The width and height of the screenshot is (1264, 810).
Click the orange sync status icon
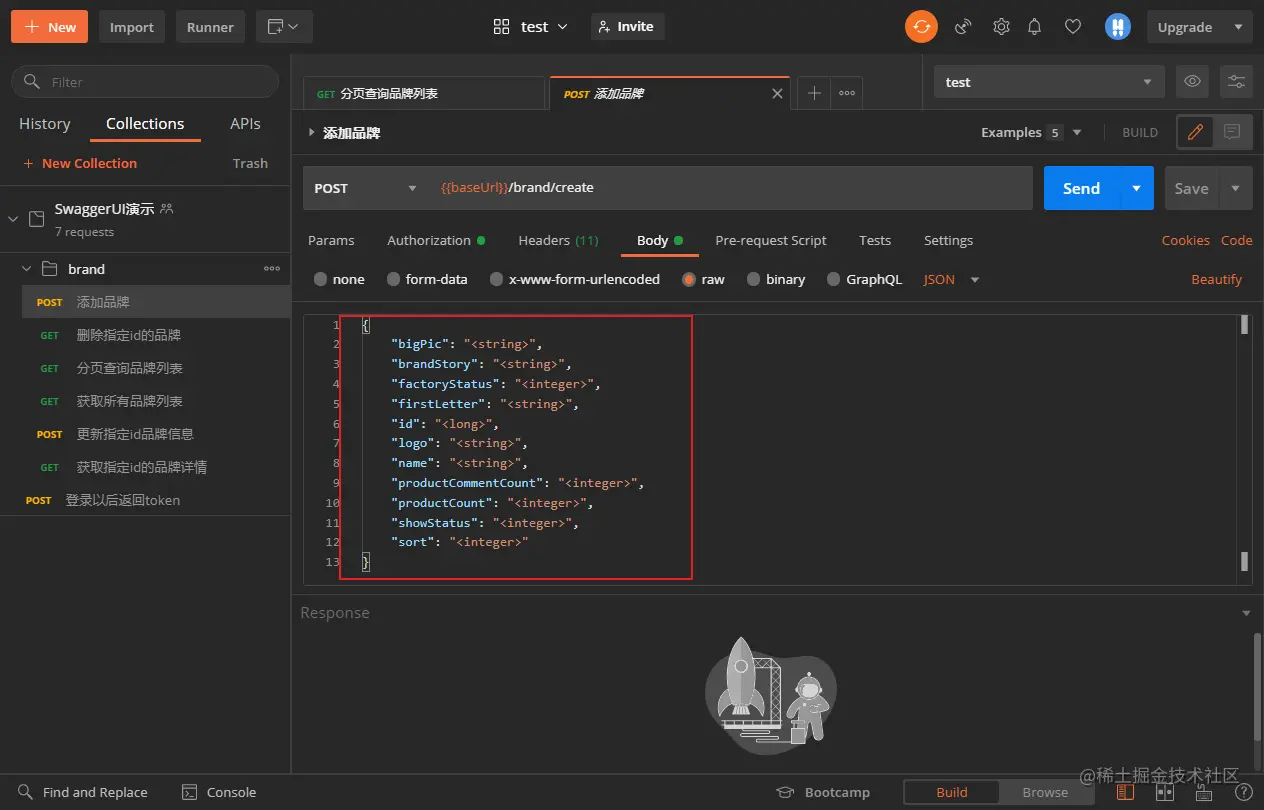[x=922, y=27]
